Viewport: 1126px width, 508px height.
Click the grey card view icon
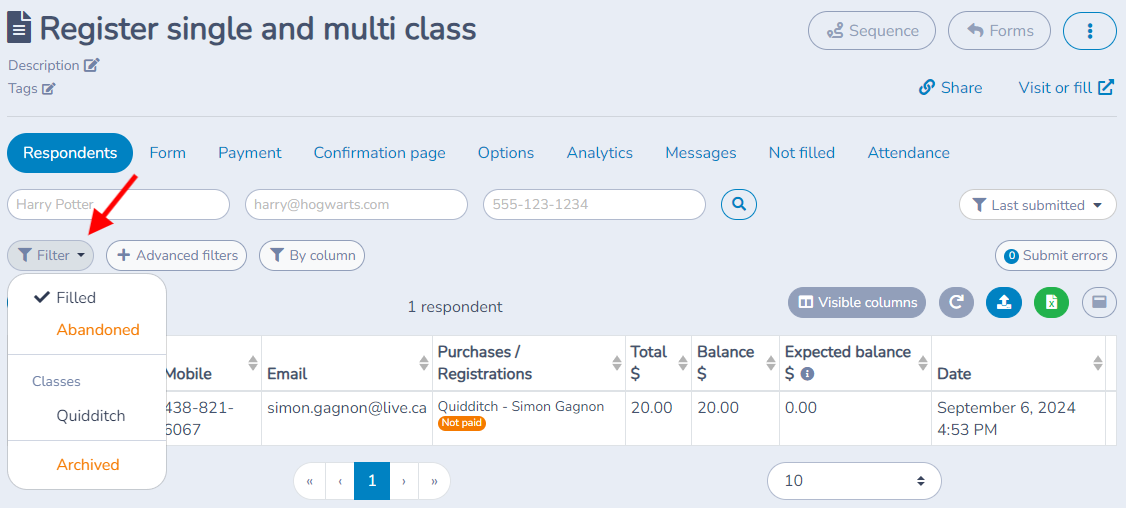[1099, 303]
